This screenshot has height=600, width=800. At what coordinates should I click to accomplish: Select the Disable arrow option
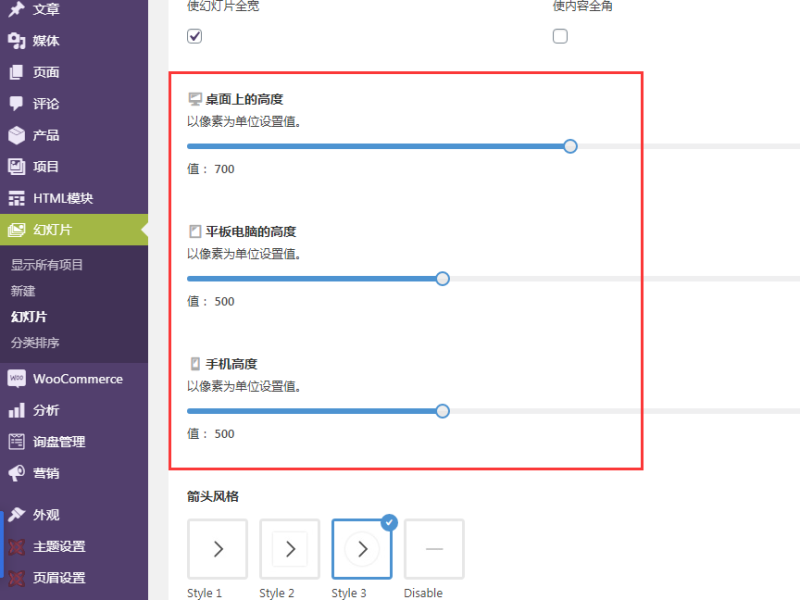434,549
